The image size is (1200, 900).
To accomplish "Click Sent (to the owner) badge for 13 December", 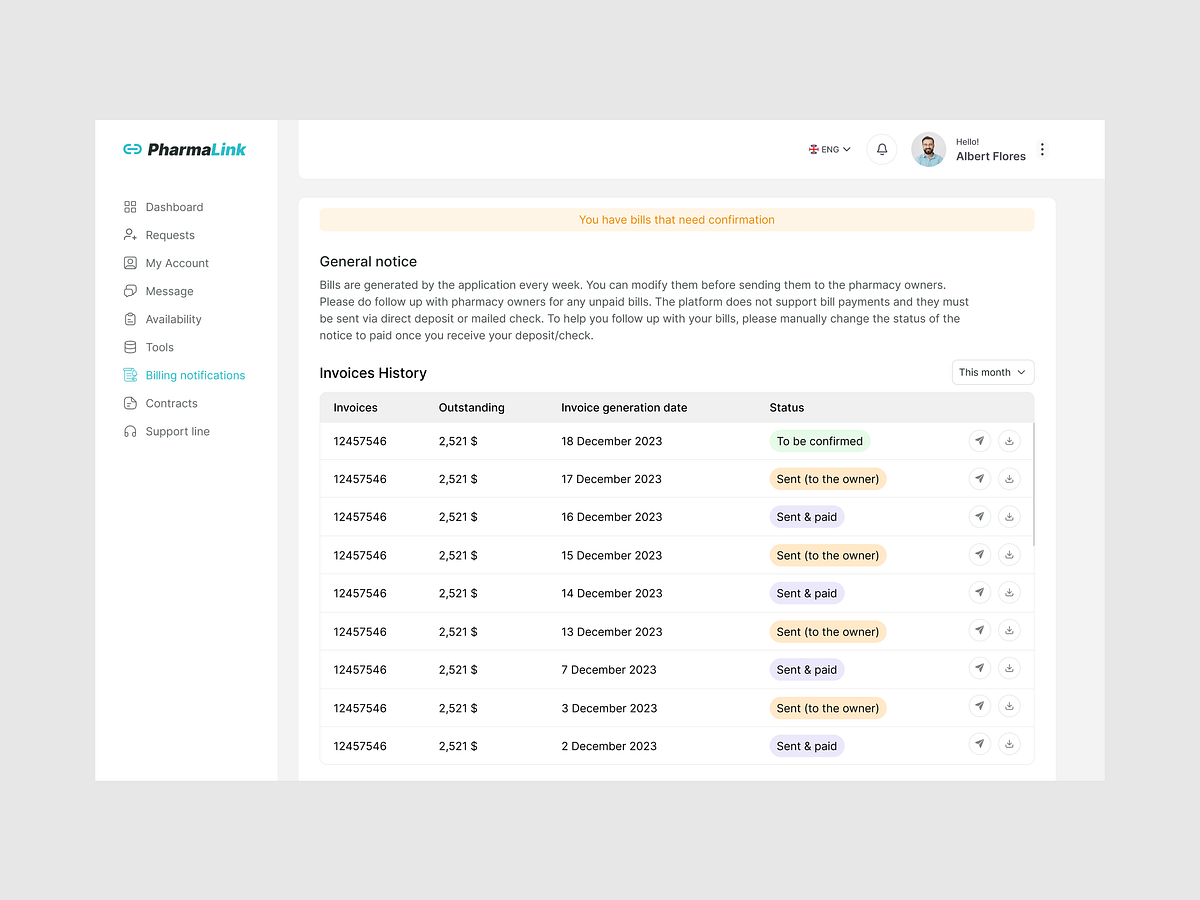I will [x=828, y=632].
